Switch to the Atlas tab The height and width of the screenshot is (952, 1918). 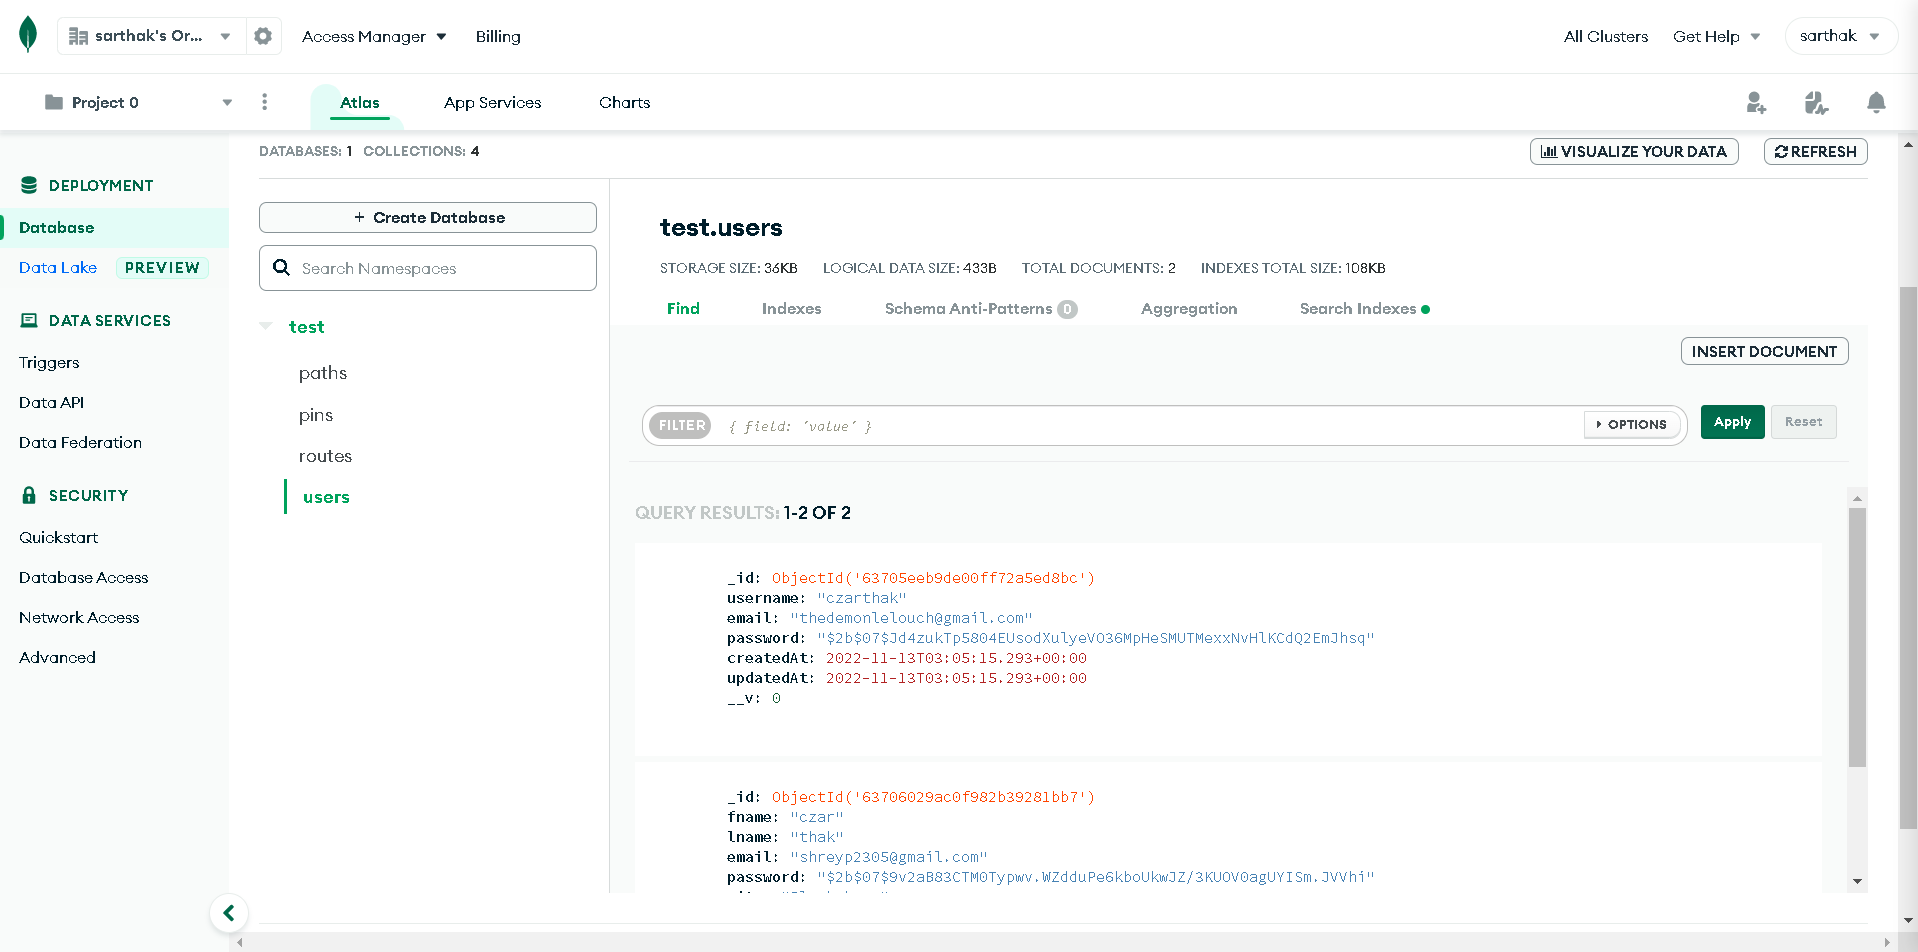[x=359, y=102]
